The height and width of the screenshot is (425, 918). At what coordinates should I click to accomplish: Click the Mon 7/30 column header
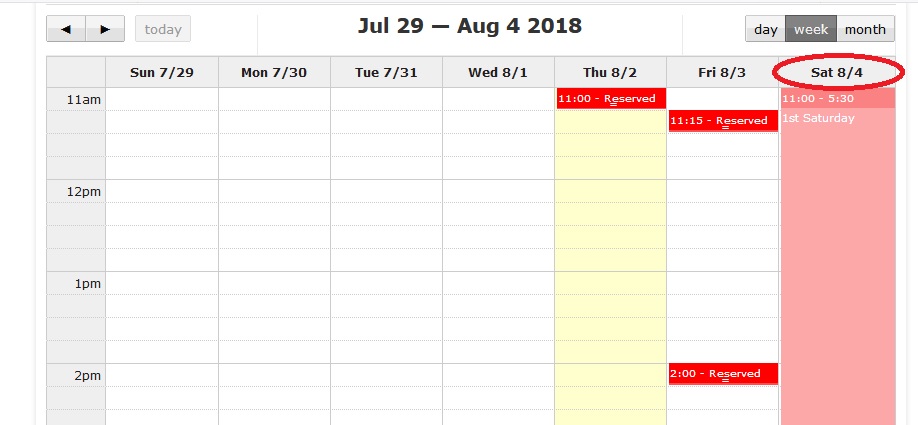point(274,72)
